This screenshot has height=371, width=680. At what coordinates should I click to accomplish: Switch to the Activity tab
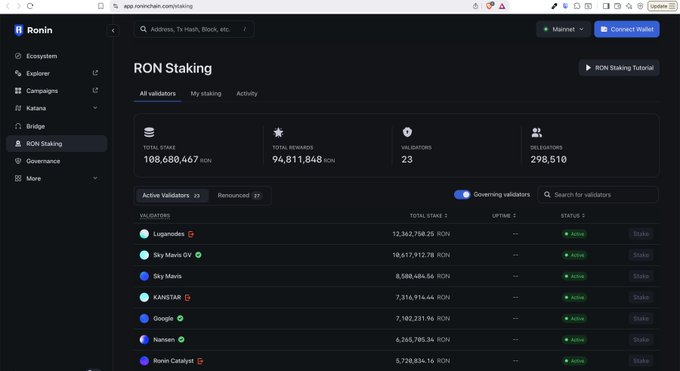coord(247,93)
